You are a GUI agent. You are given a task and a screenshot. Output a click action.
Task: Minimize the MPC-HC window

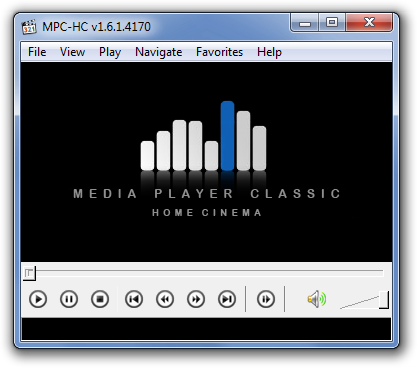[305, 23]
